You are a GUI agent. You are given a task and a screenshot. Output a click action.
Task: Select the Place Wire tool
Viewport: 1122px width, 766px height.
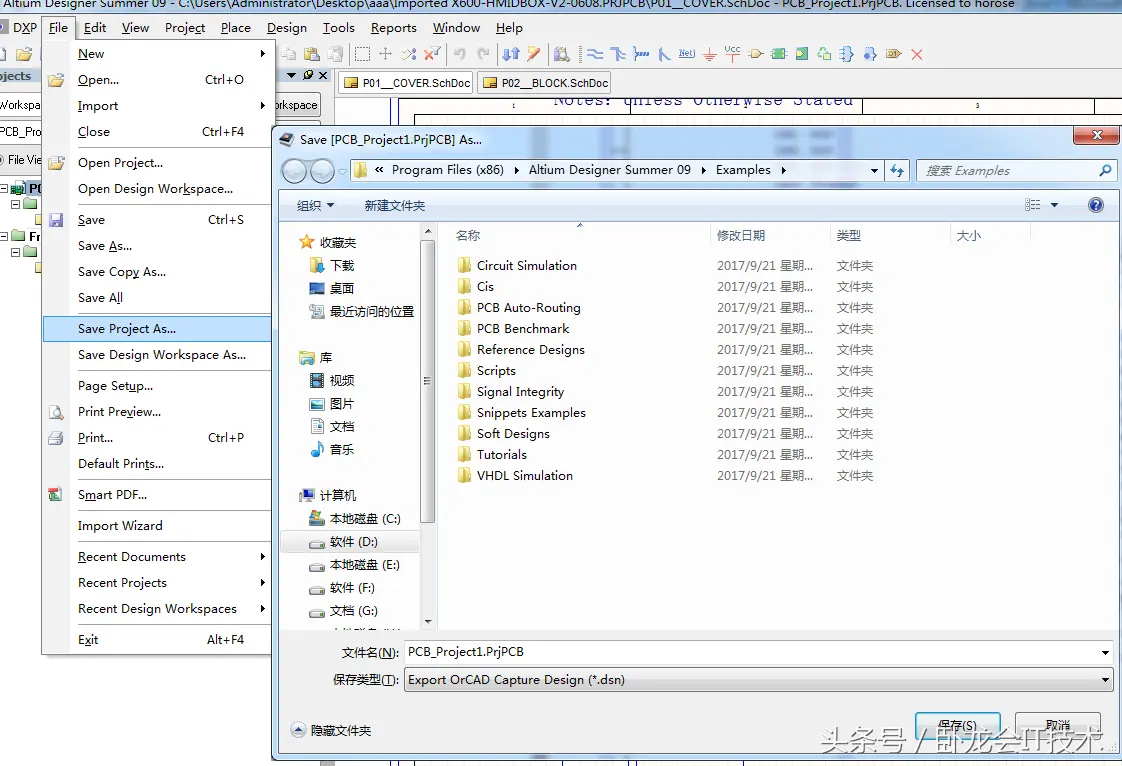[595, 54]
